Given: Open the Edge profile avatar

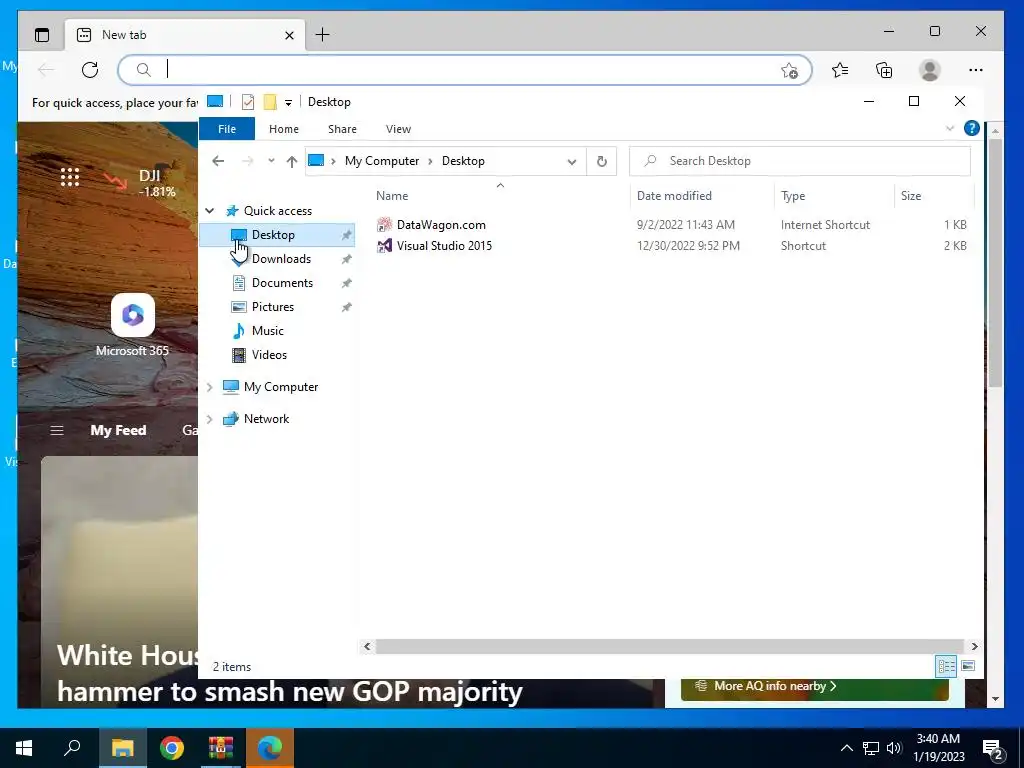Looking at the screenshot, I should click(930, 70).
